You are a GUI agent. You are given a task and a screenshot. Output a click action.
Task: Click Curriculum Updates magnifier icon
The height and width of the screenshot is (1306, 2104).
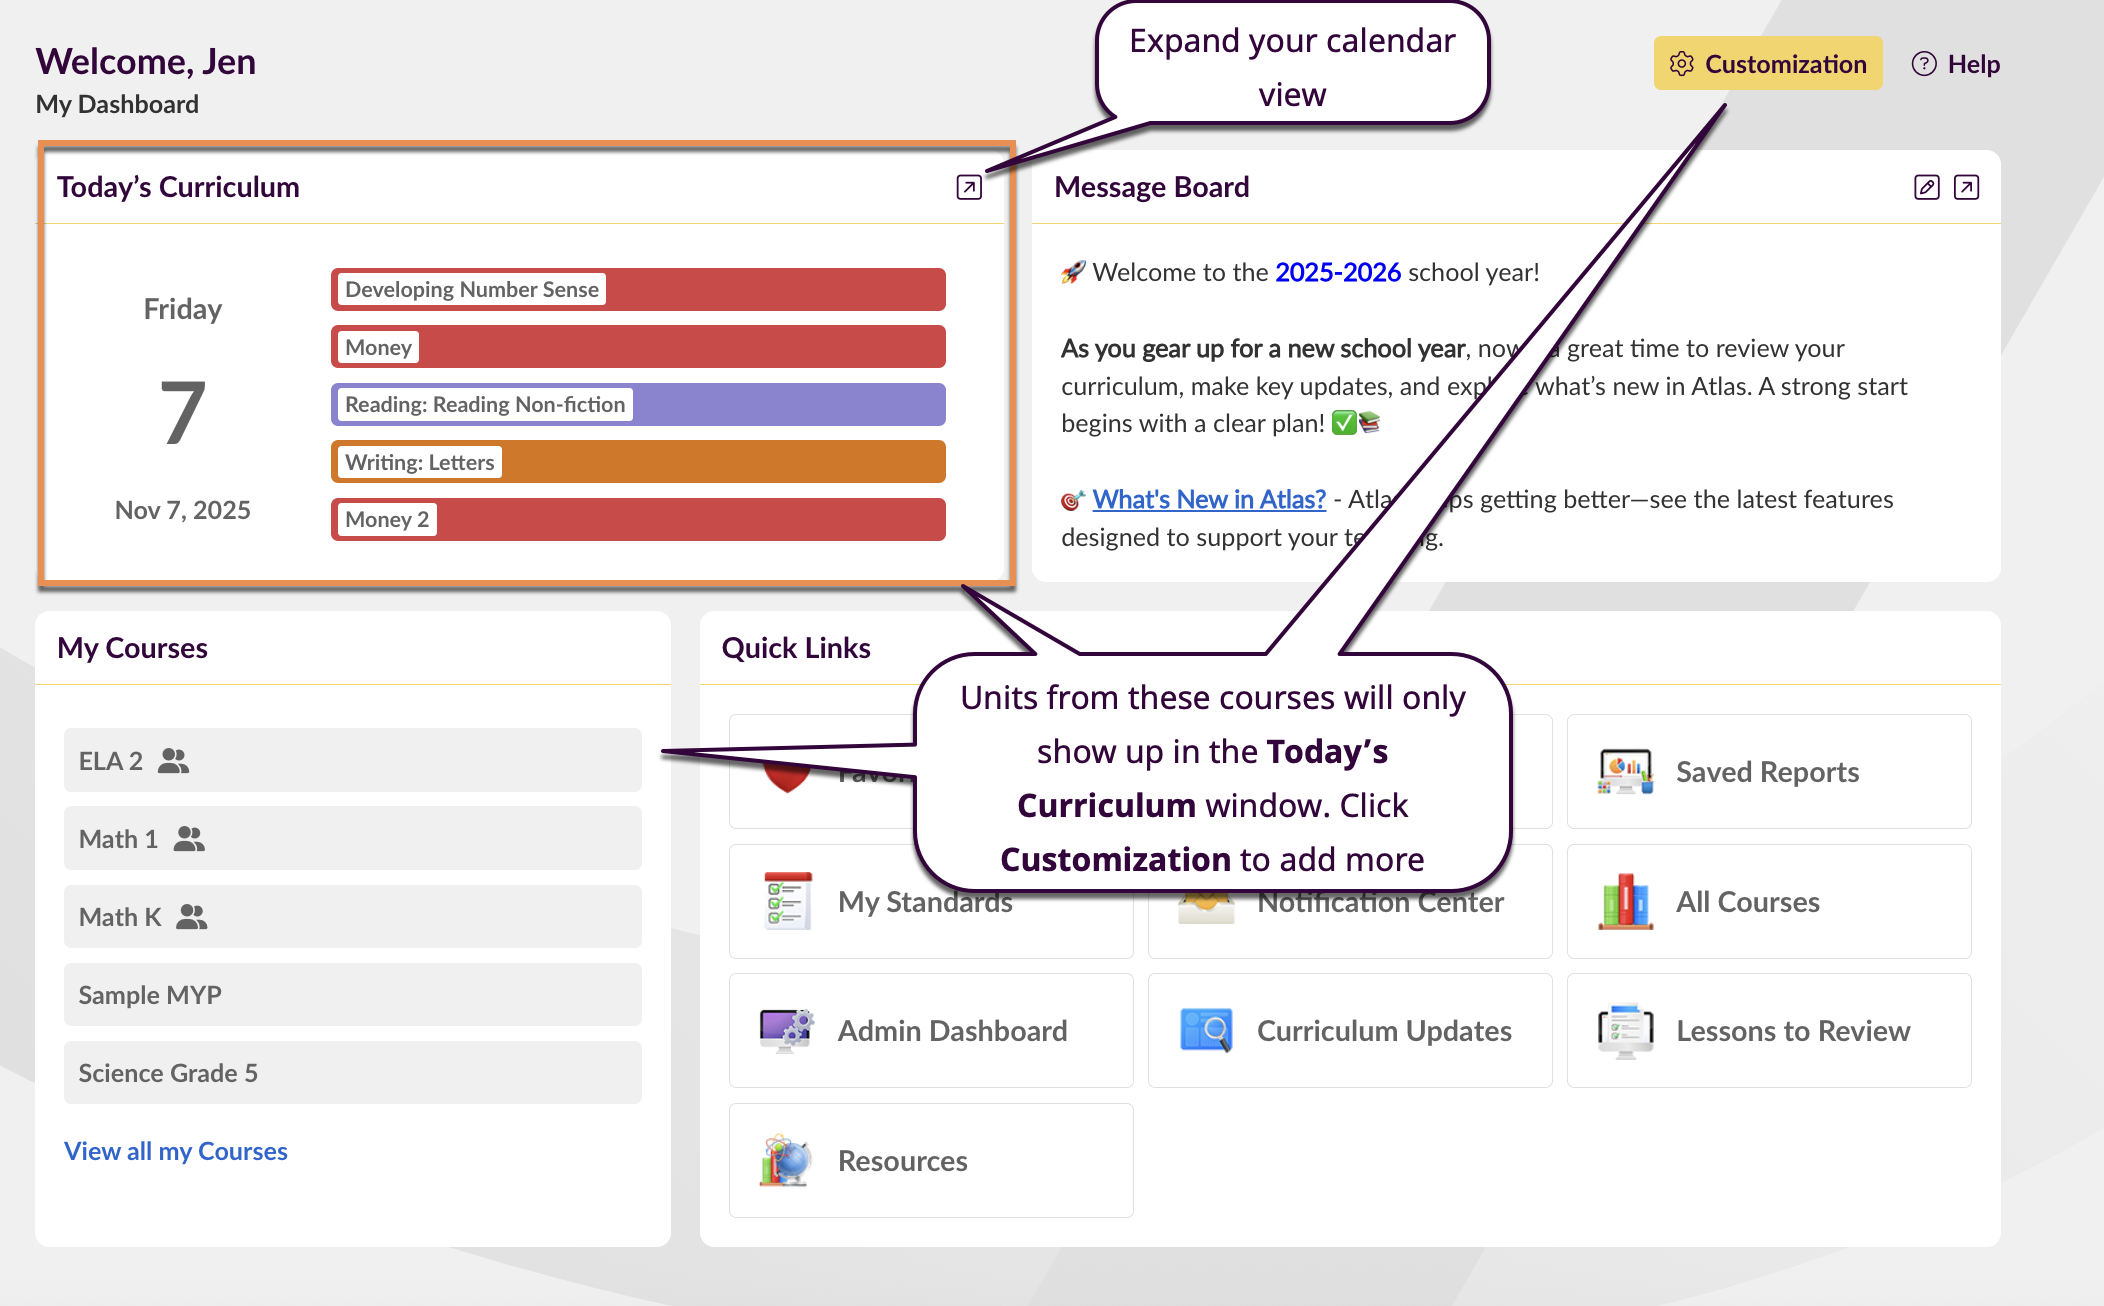coord(1206,1031)
